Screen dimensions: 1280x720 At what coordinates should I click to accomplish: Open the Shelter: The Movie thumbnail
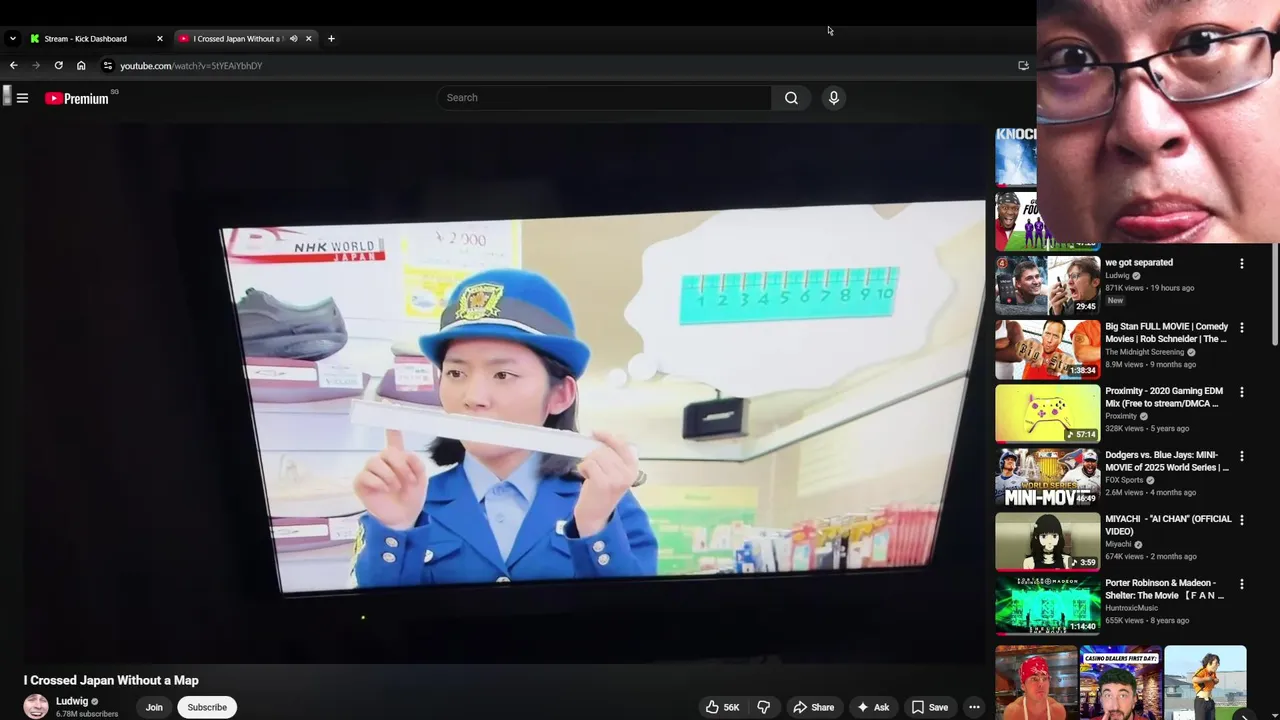click(1047, 605)
